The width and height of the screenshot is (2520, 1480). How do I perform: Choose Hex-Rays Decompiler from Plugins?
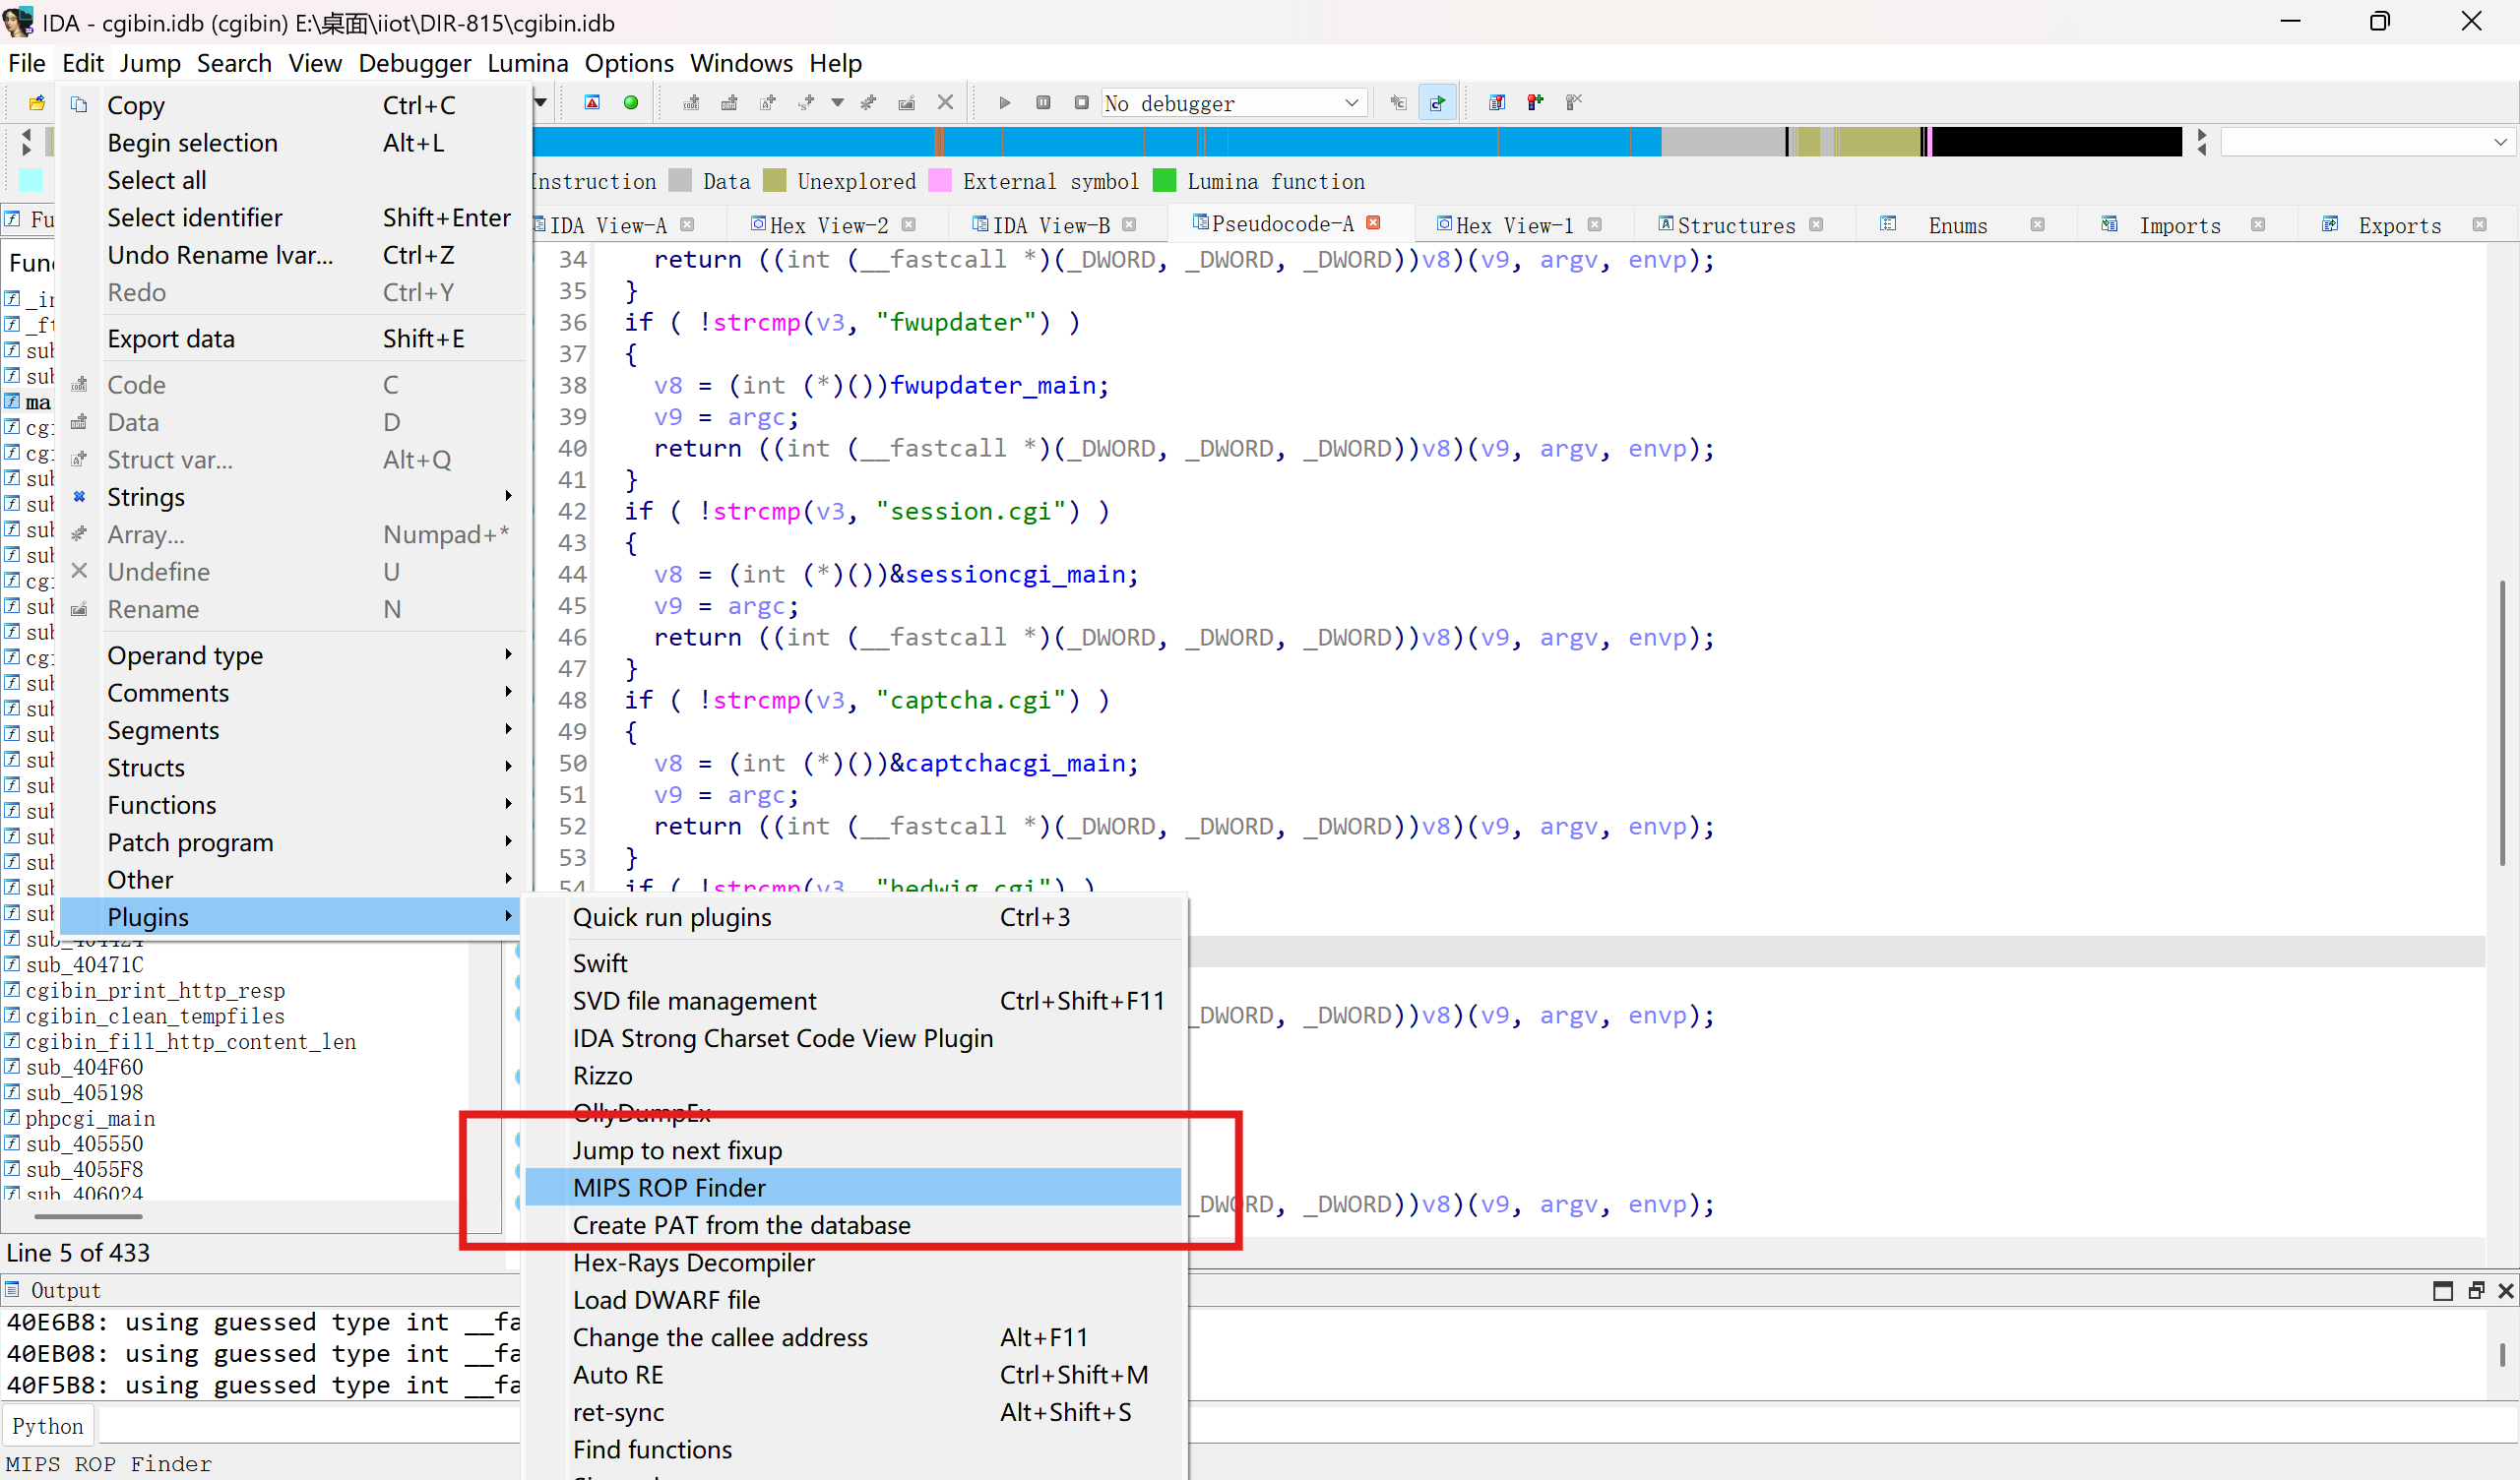coord(853,1262)
